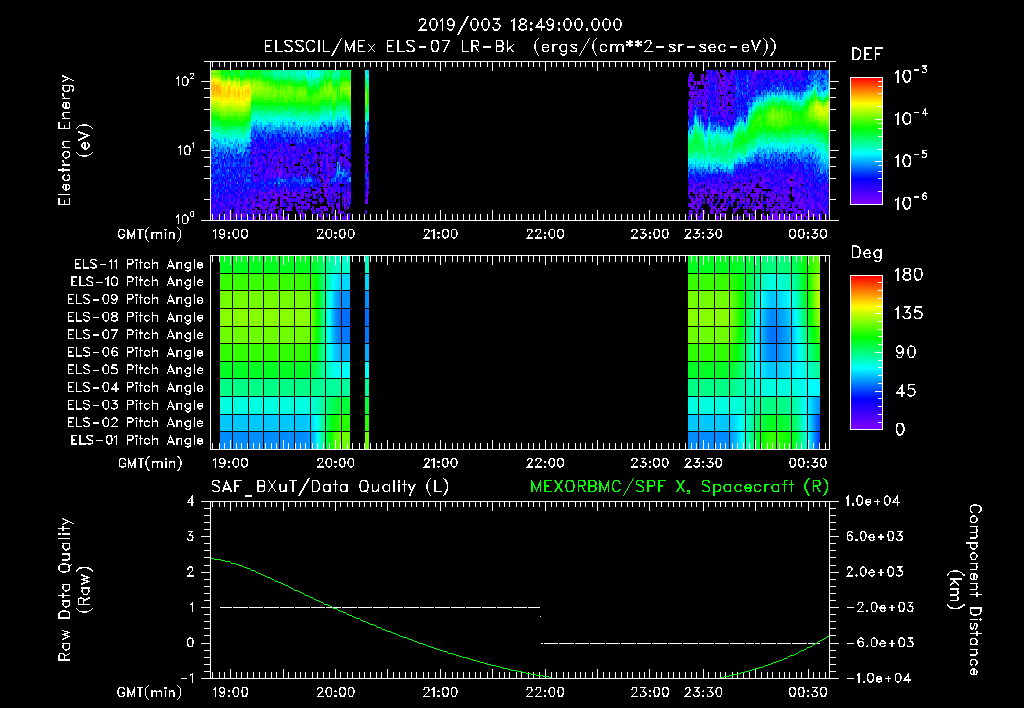
Task: Click the ELS-09 Pitch Angle row label
Action: pos(135,300)
